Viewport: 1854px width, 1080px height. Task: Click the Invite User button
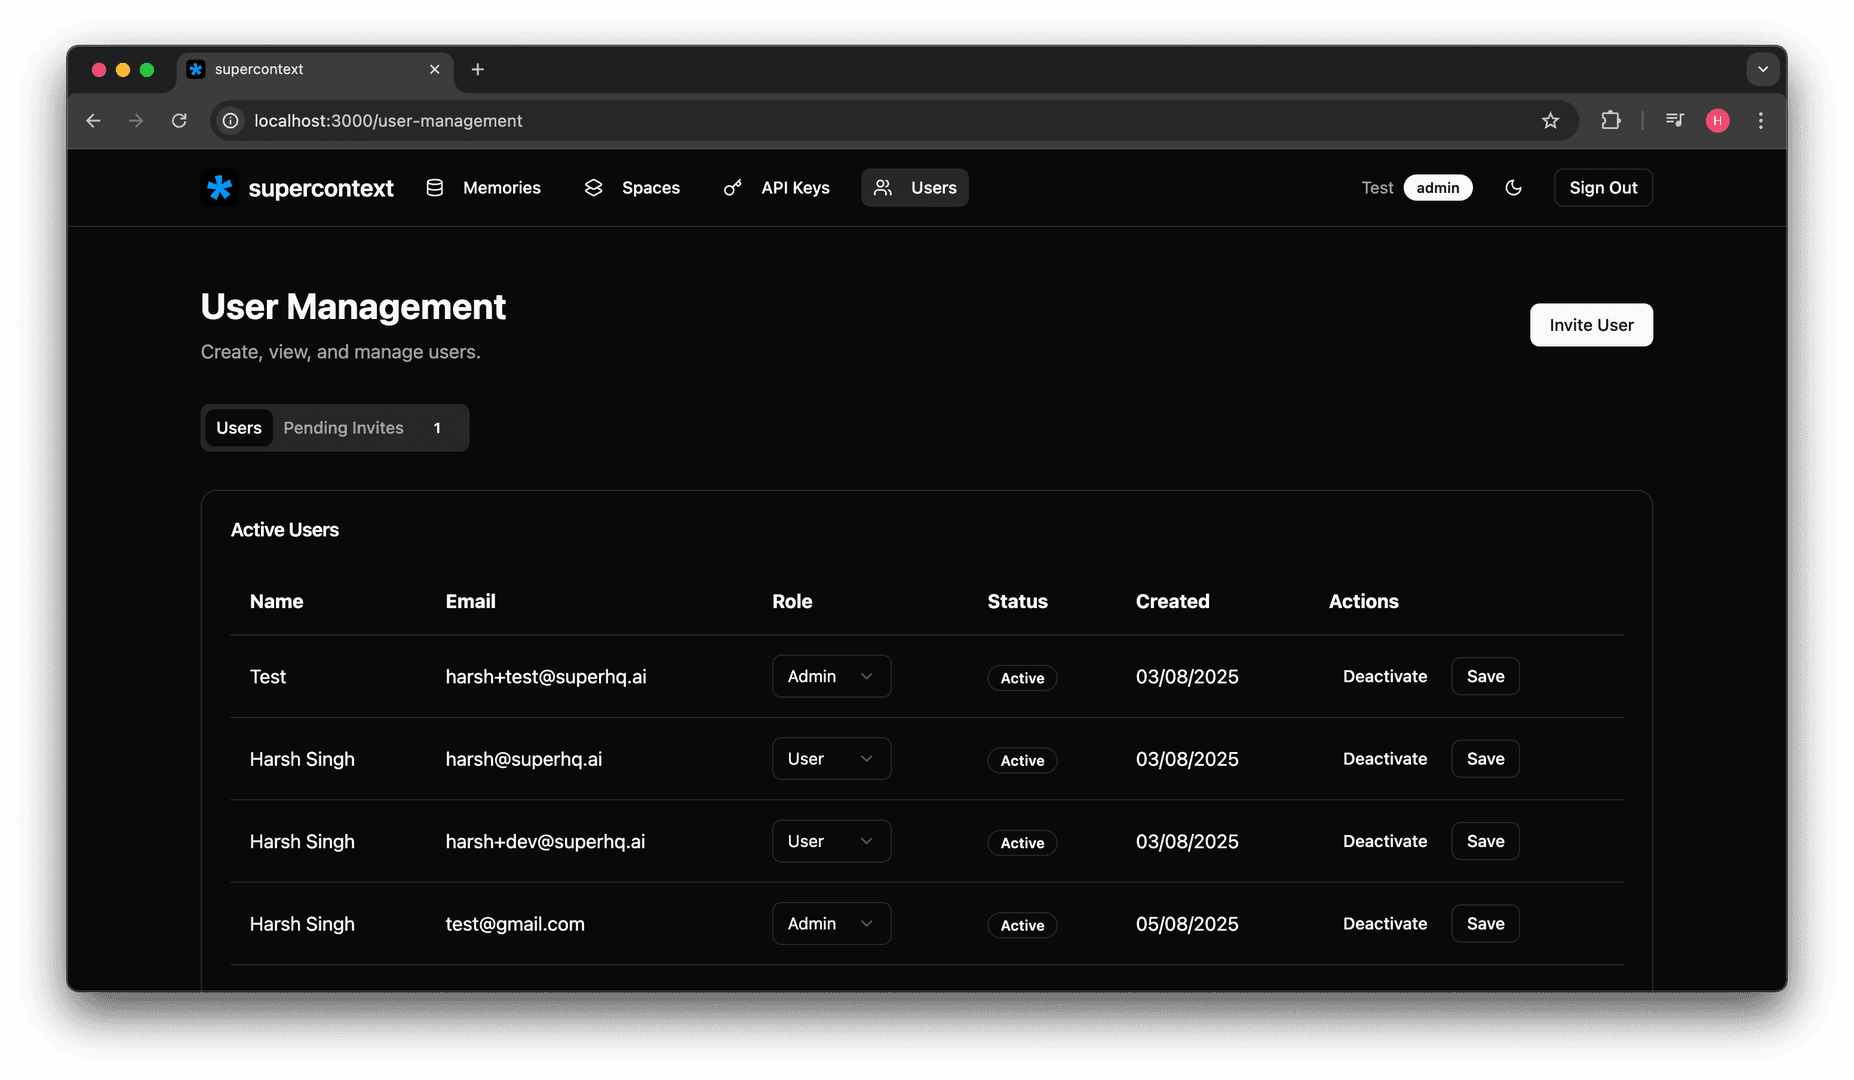[1590, 325]
